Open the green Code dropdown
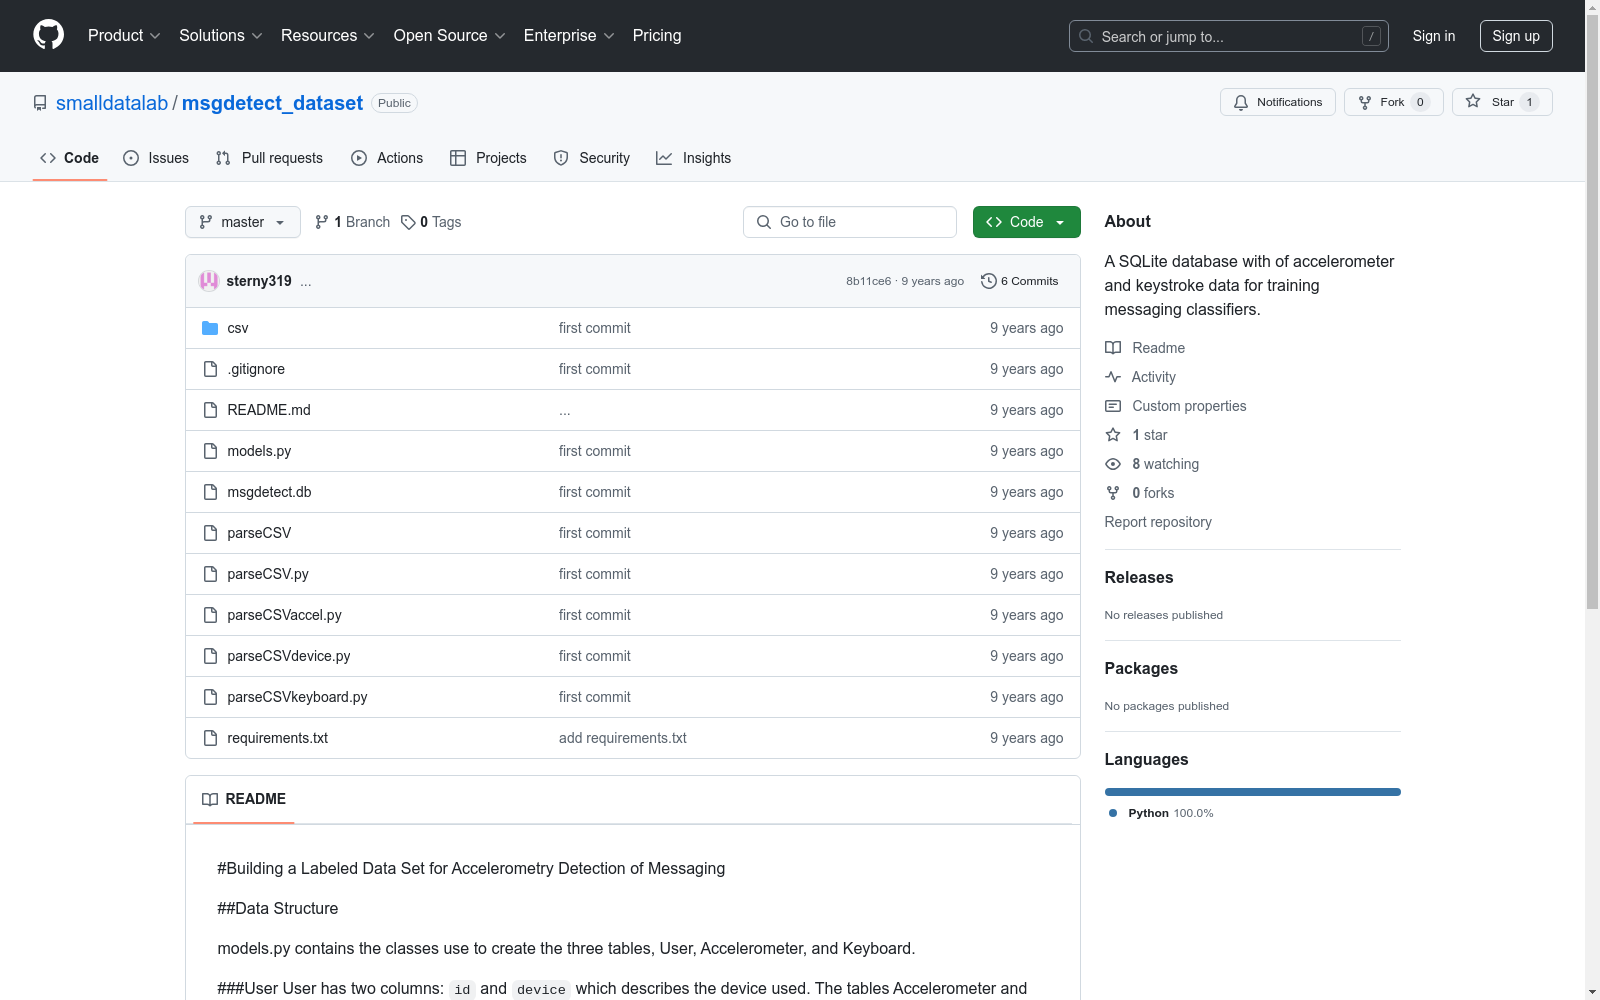1600x1000 pixels. [1026, 222]
